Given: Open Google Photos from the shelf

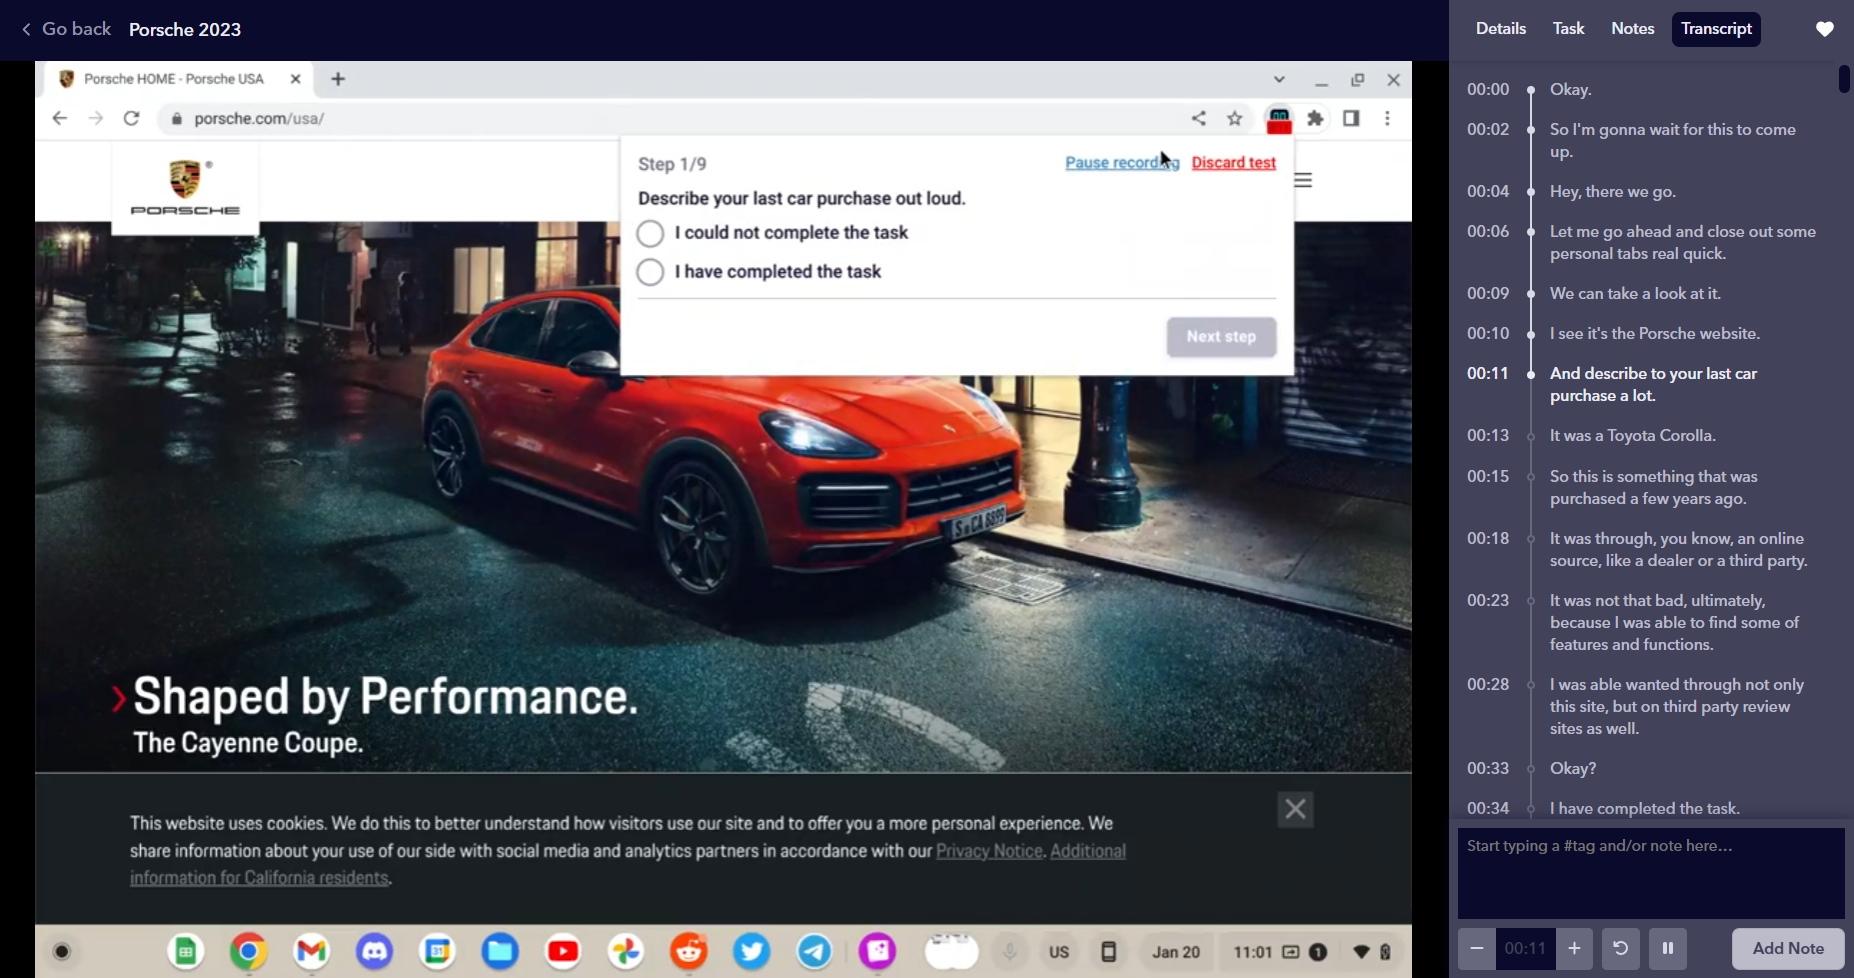Looking at the screenshot, I should click(x=626, y=952).
